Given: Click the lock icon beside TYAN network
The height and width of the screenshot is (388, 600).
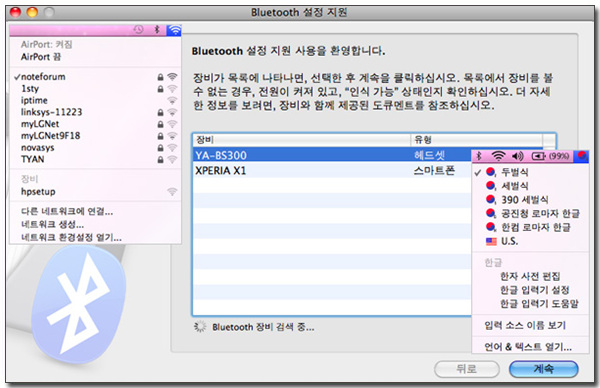Looking at the screenshot, I should [160, 160].
